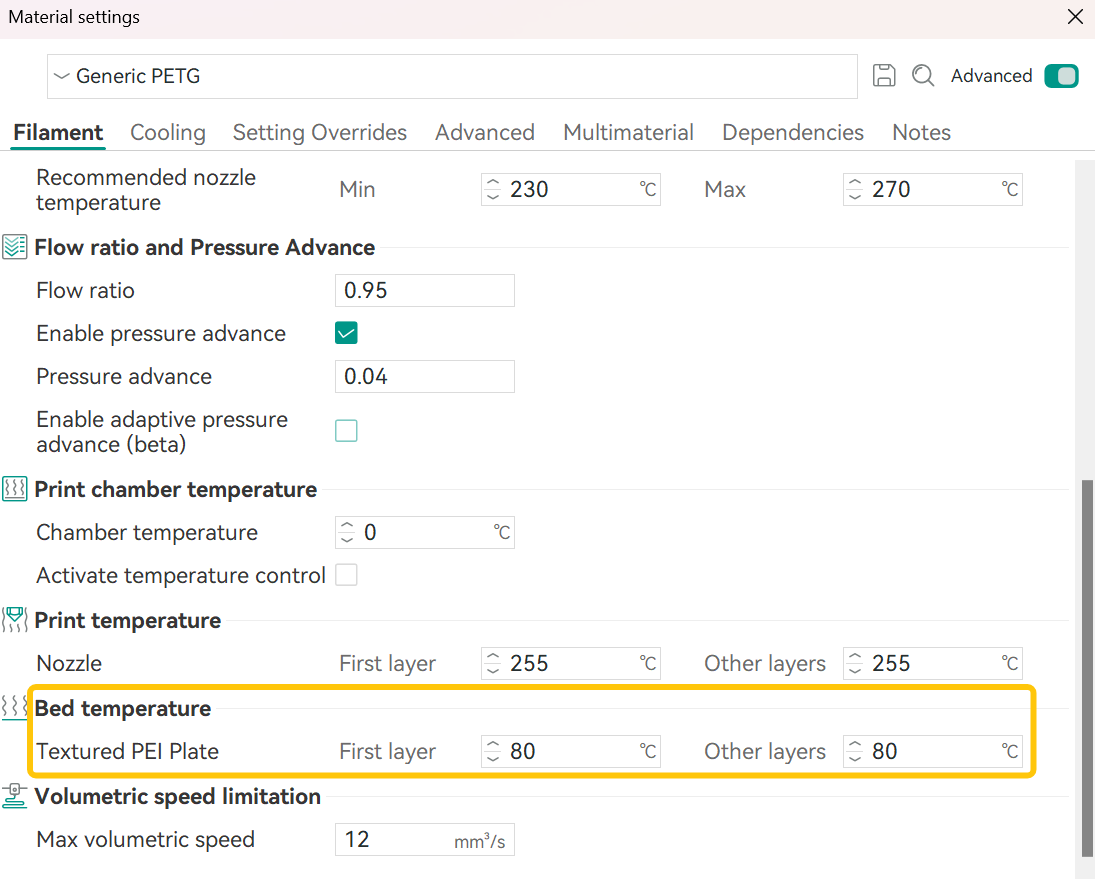The image size is (1095, 879).
Task: Go to the Multimaterial tab
Action: (628, 133)
